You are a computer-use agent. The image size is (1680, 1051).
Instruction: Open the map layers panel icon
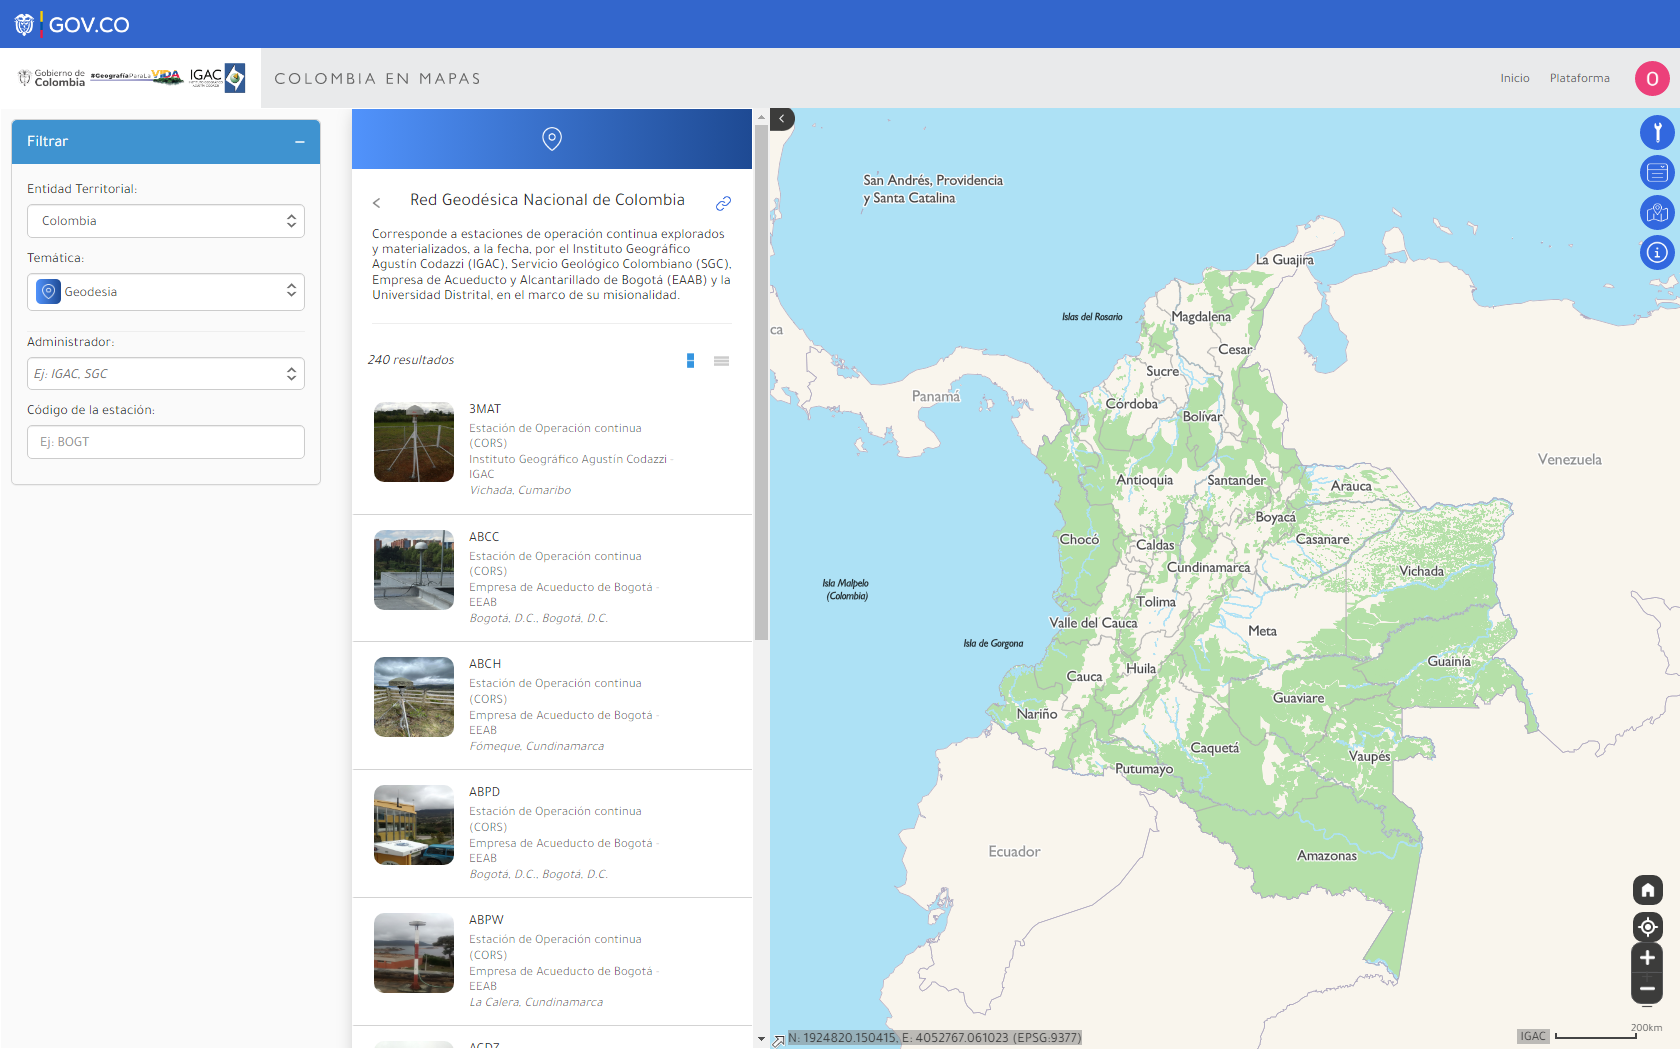click(1657, 172)
